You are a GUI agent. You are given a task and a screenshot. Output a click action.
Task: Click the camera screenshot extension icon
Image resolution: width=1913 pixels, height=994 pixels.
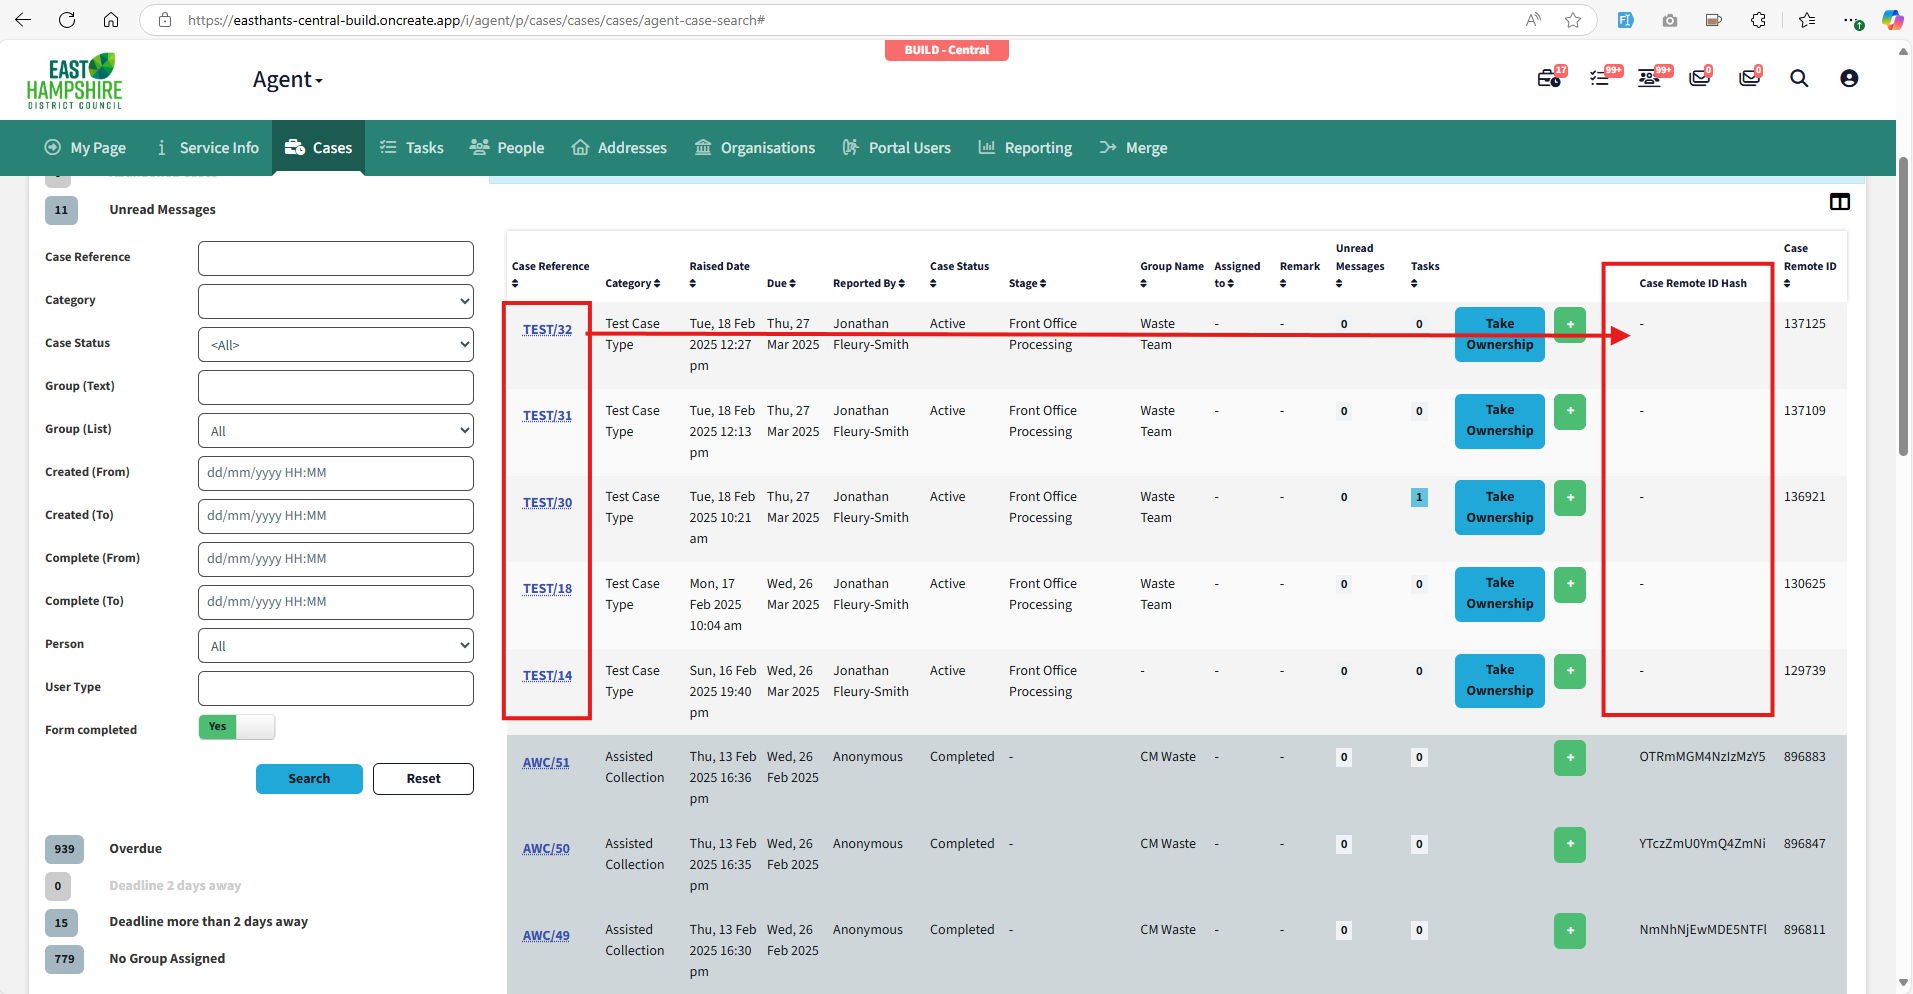(1670, 20)
